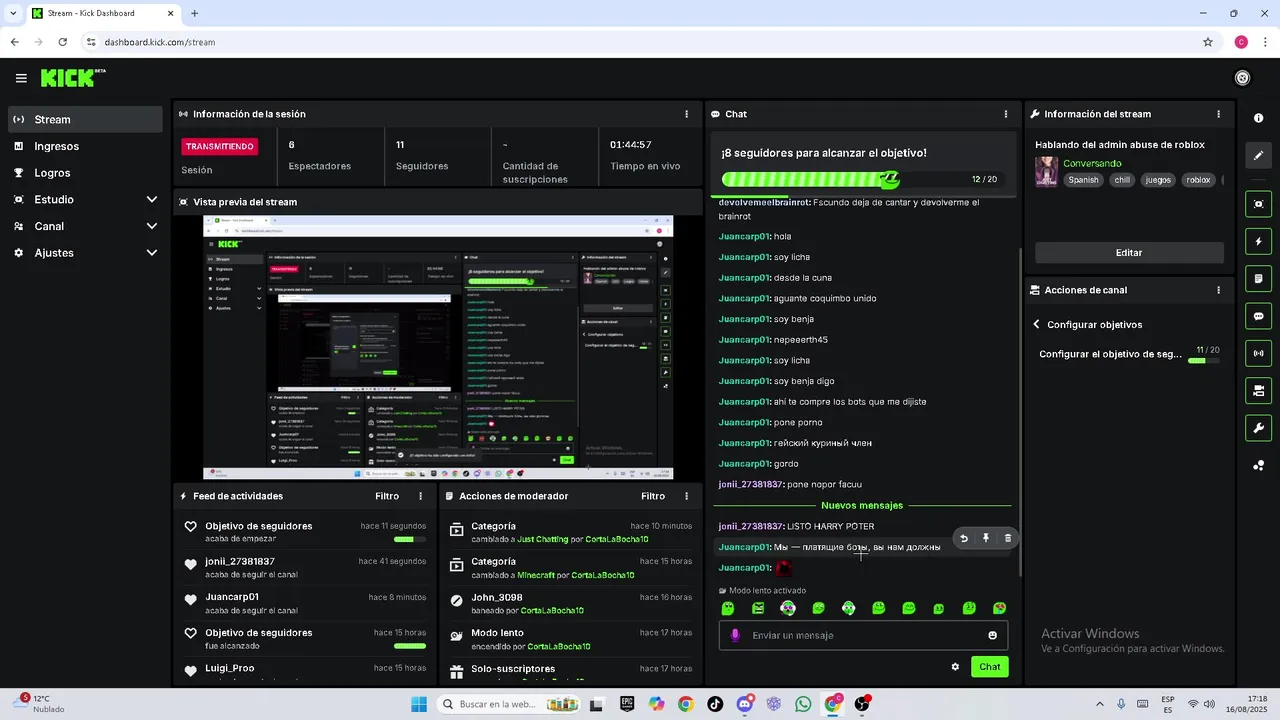
Task: Select the fifth green emote in quick row
Action: [x=848, y=608]
